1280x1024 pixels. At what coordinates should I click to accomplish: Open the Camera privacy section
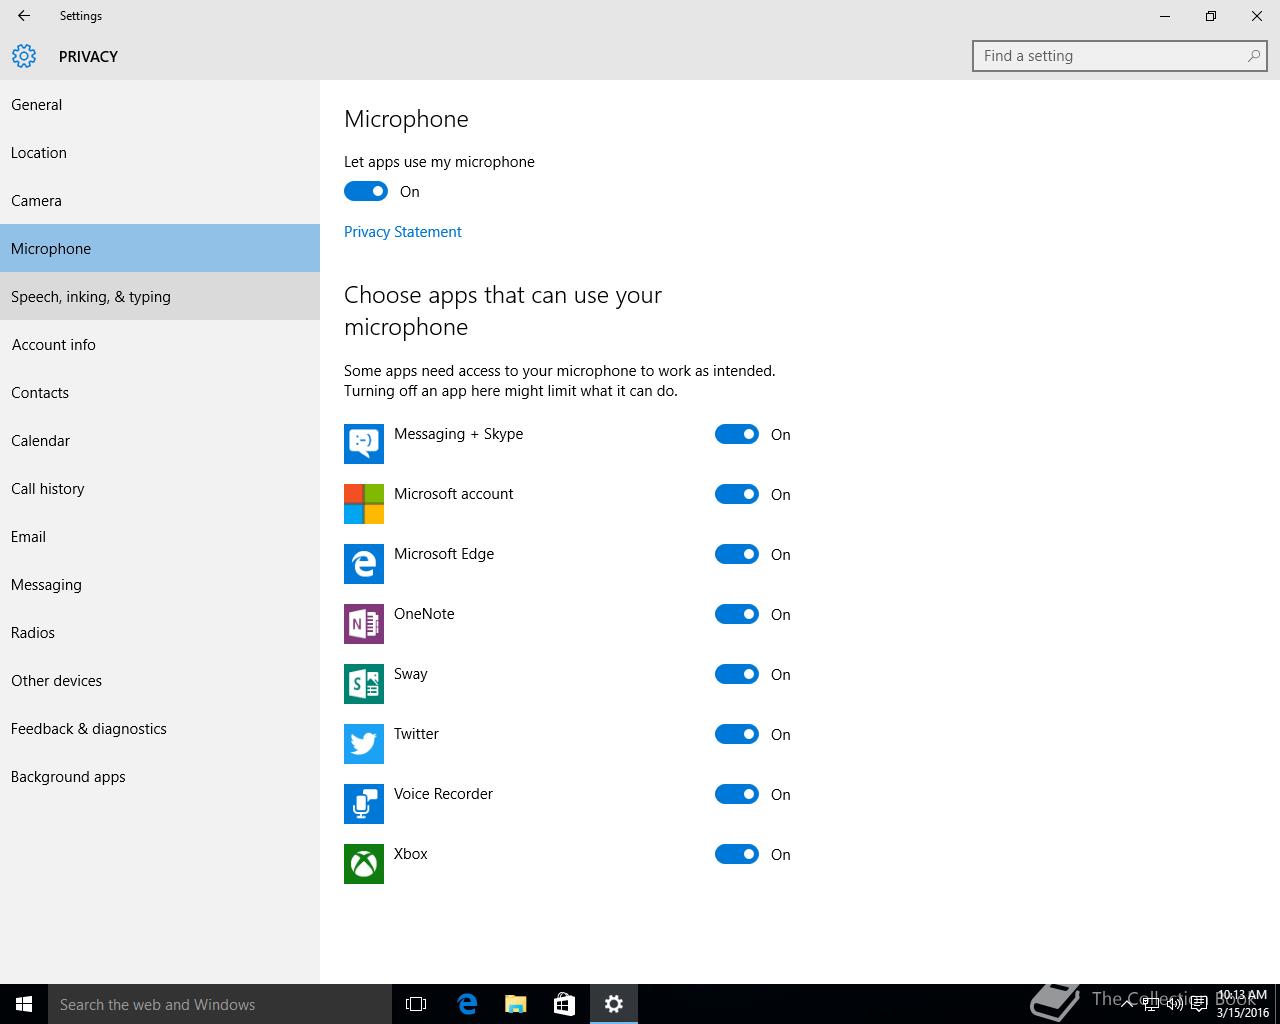[x=160, y=200]
